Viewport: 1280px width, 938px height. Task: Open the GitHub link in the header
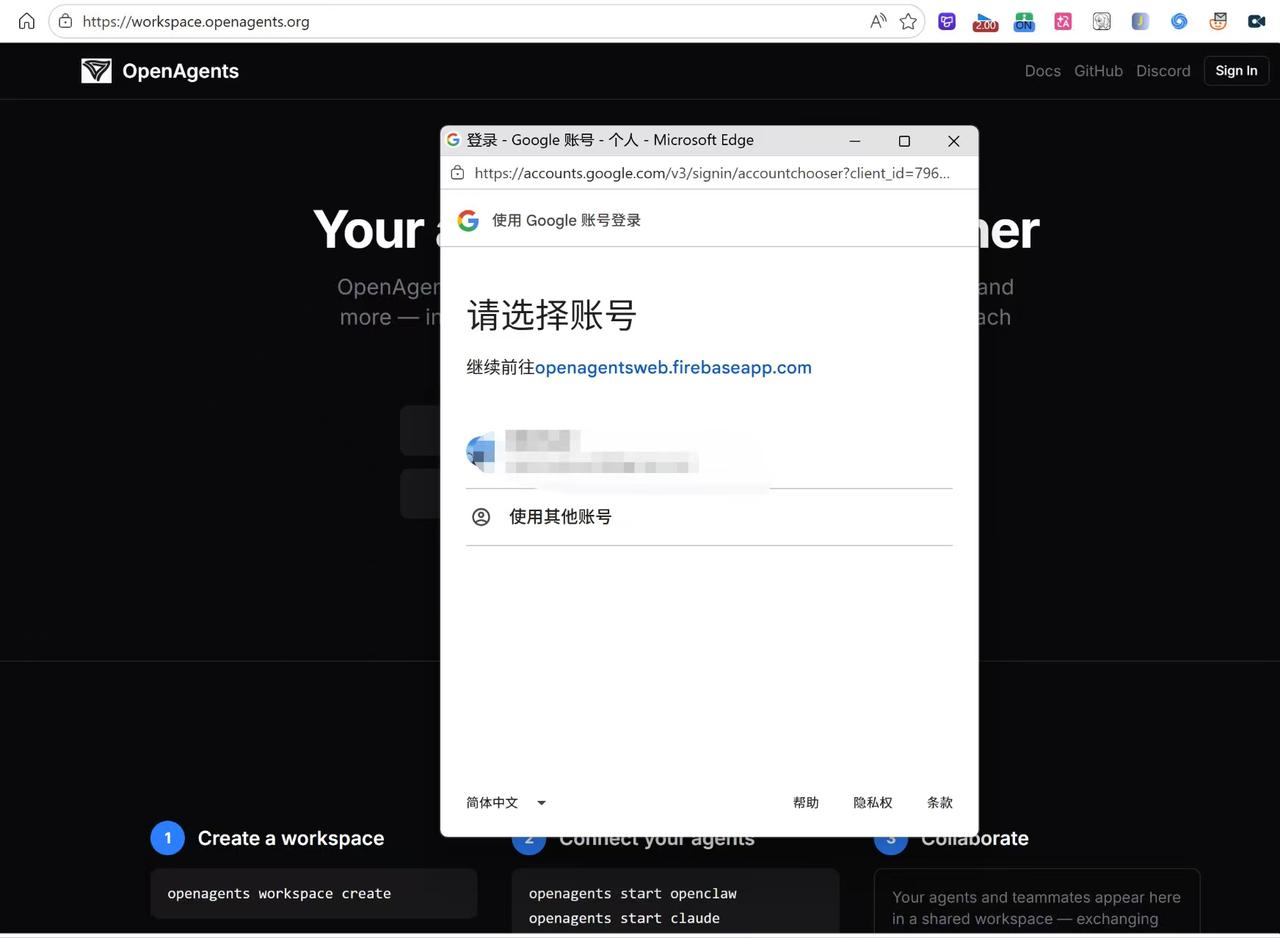(x=1098, y=71)
